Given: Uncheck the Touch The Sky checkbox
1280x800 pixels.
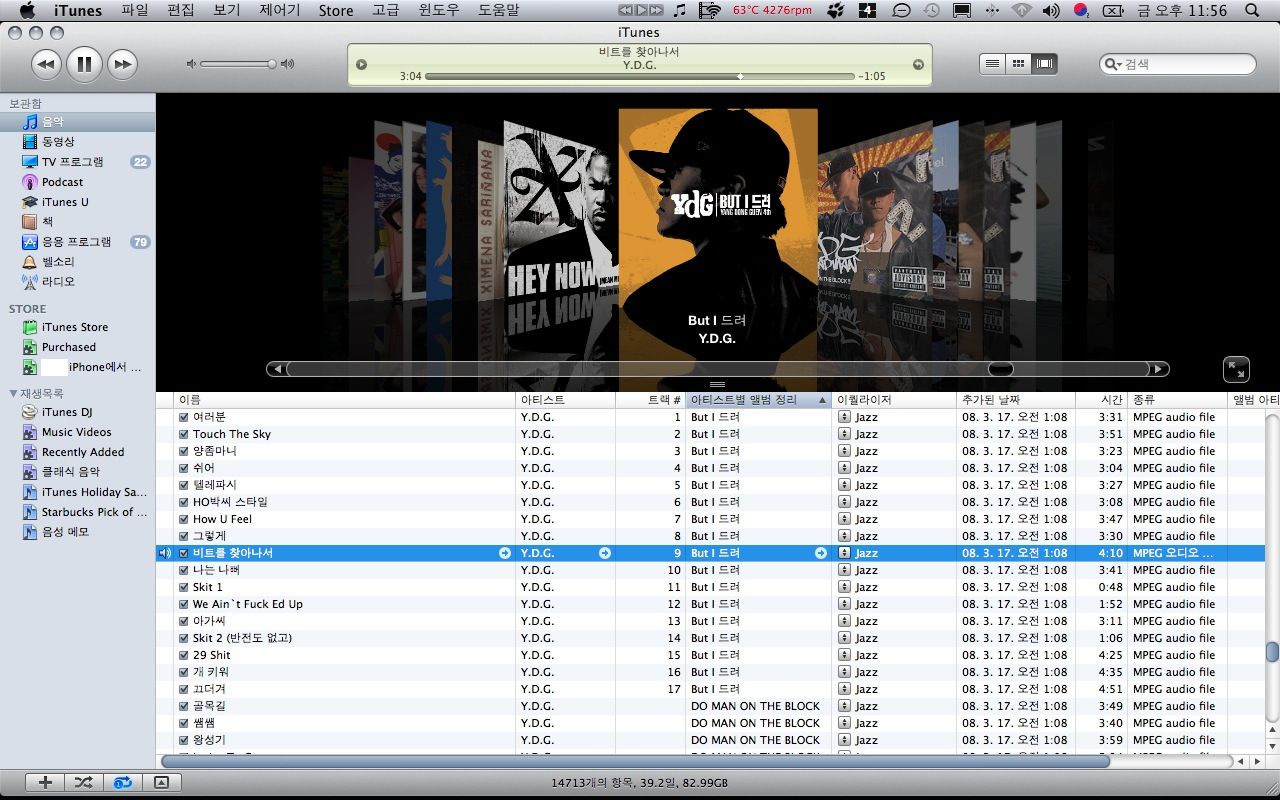Looking at the screenshot, I should (183, 434).
